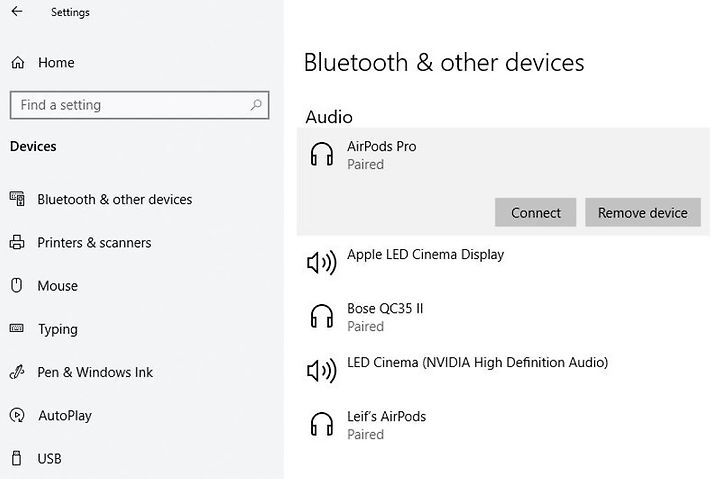This screenshot has width=720, height=479.
Task: Click the AutoPlay icon
Action: click(x=17, y=415)
